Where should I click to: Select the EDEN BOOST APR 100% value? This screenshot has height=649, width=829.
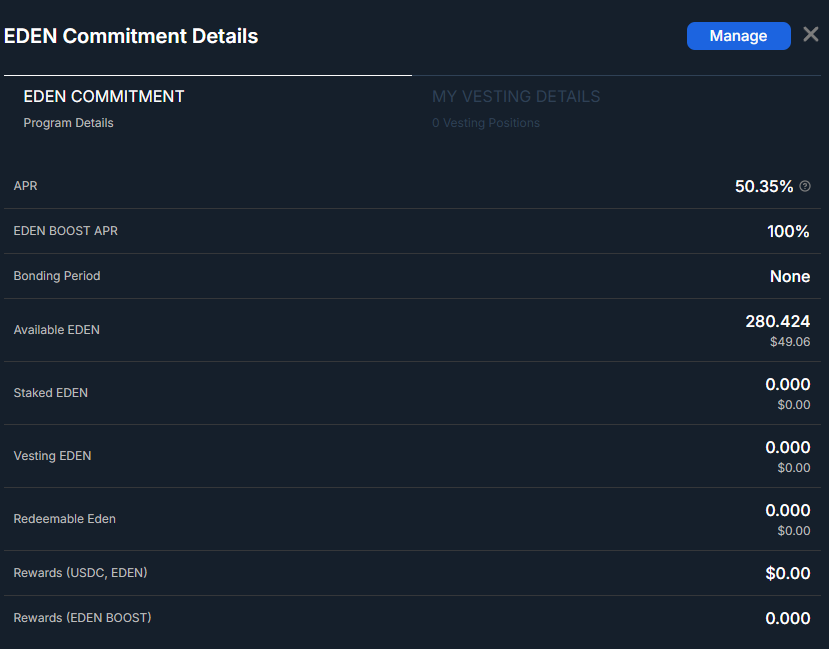[788, 231]
